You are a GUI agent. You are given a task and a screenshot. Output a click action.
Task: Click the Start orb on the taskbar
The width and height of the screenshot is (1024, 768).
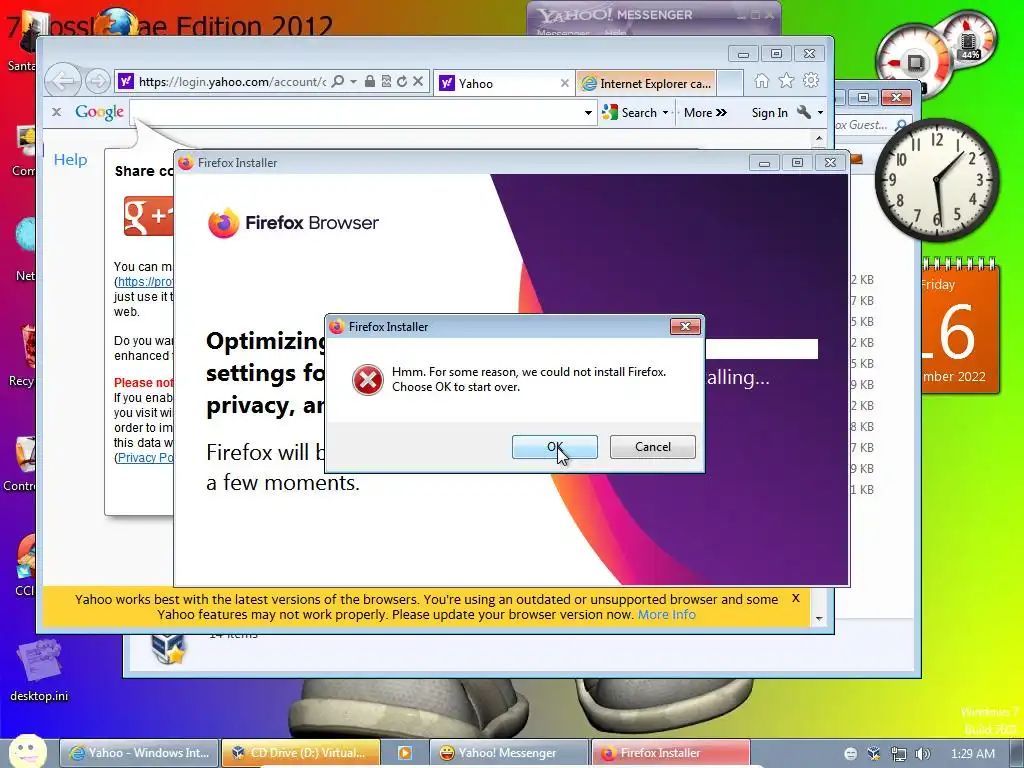tap(27, 751)
